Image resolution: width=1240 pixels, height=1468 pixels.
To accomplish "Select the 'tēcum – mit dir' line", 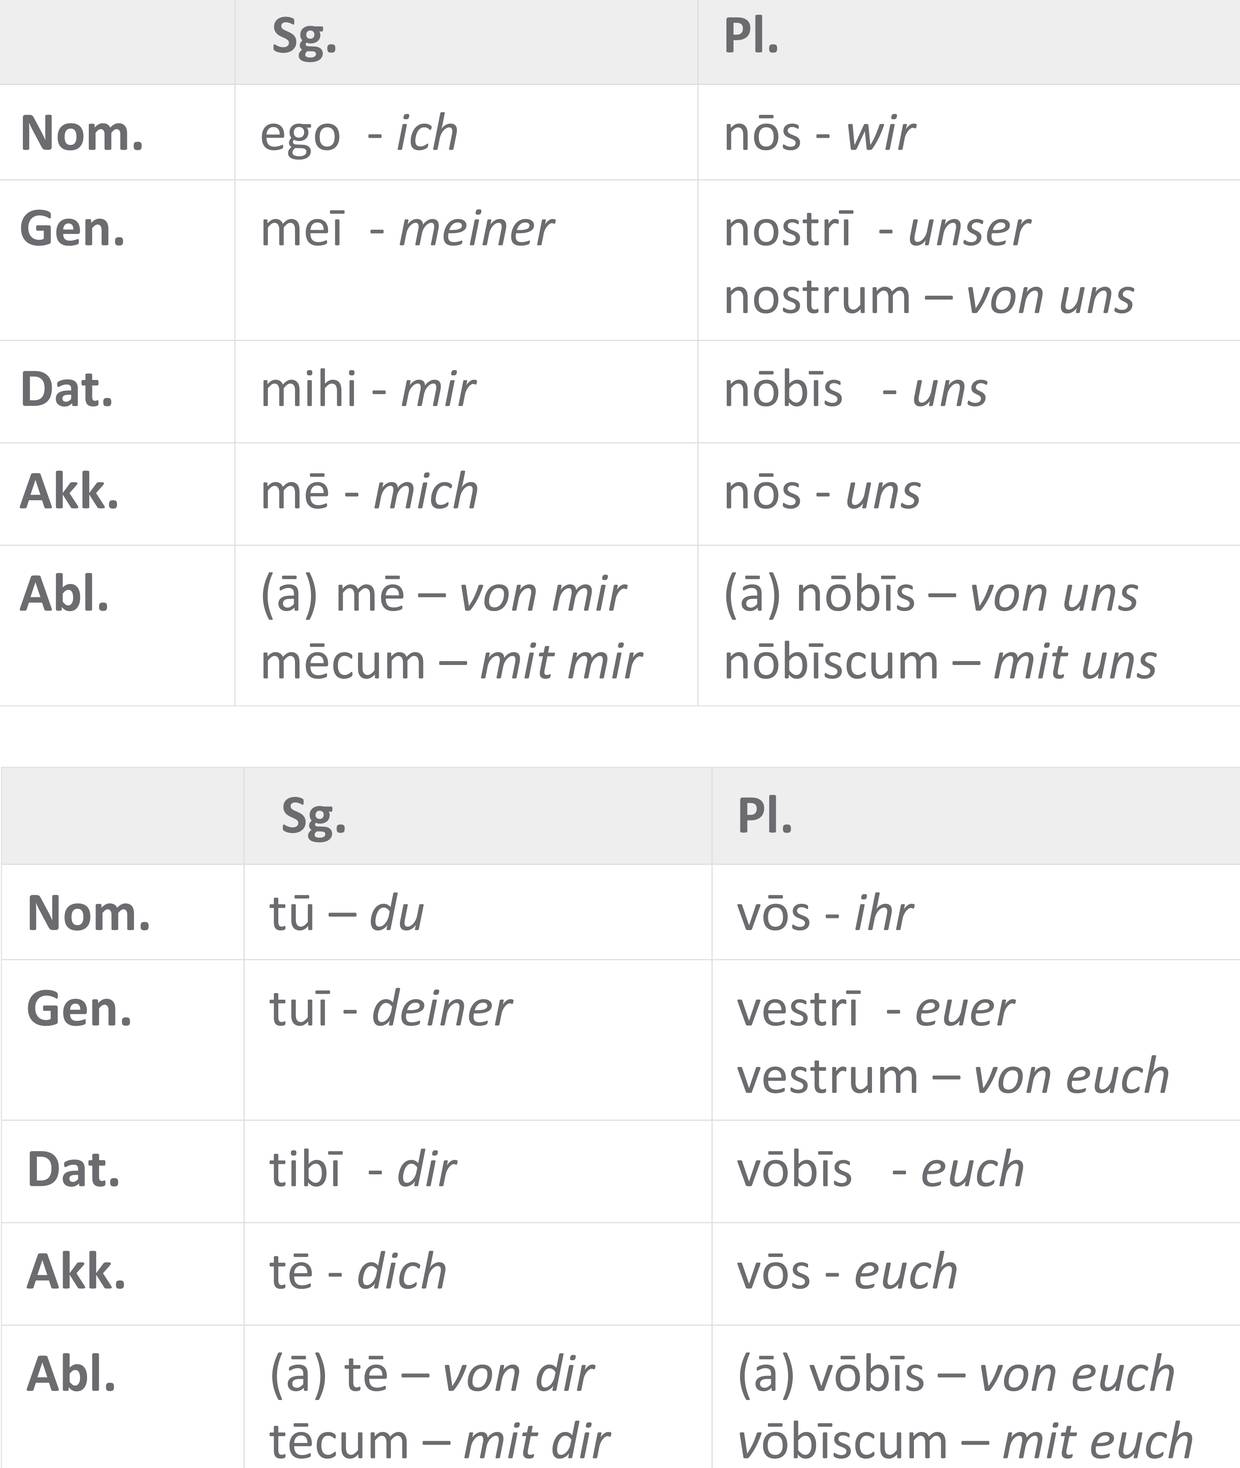I will 439,1441.
